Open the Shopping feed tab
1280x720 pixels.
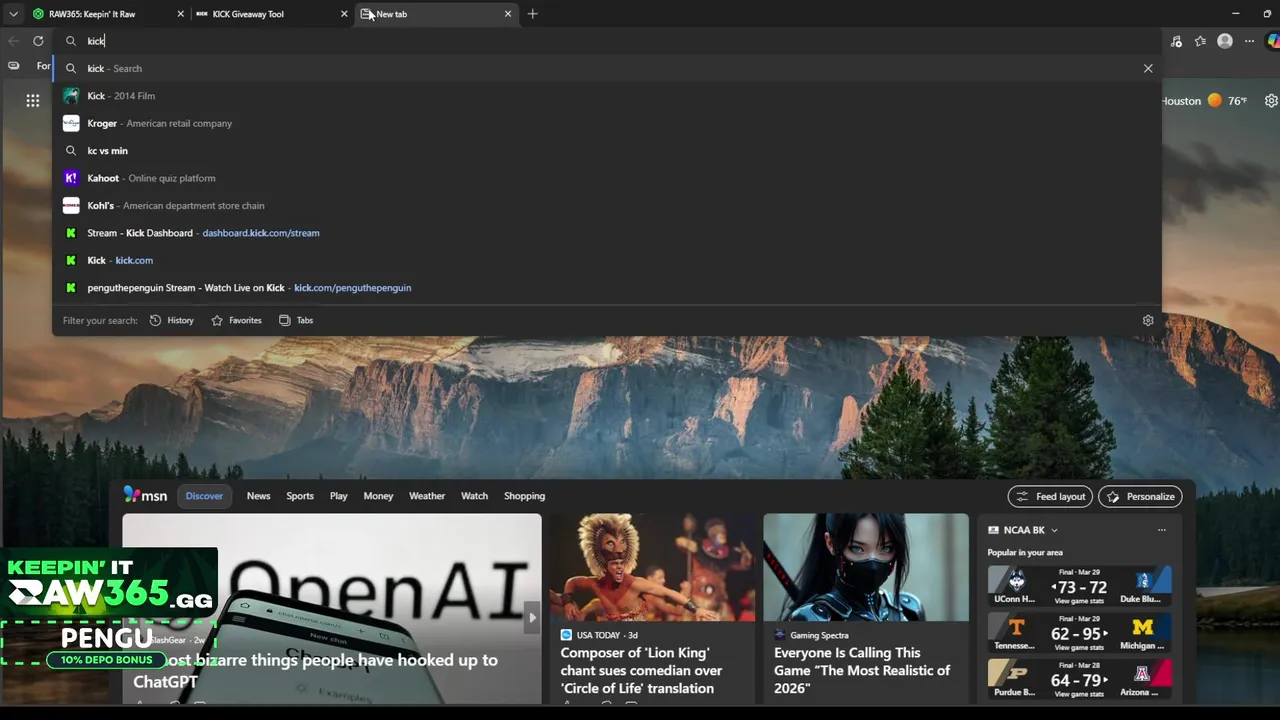tap(524, 496)
